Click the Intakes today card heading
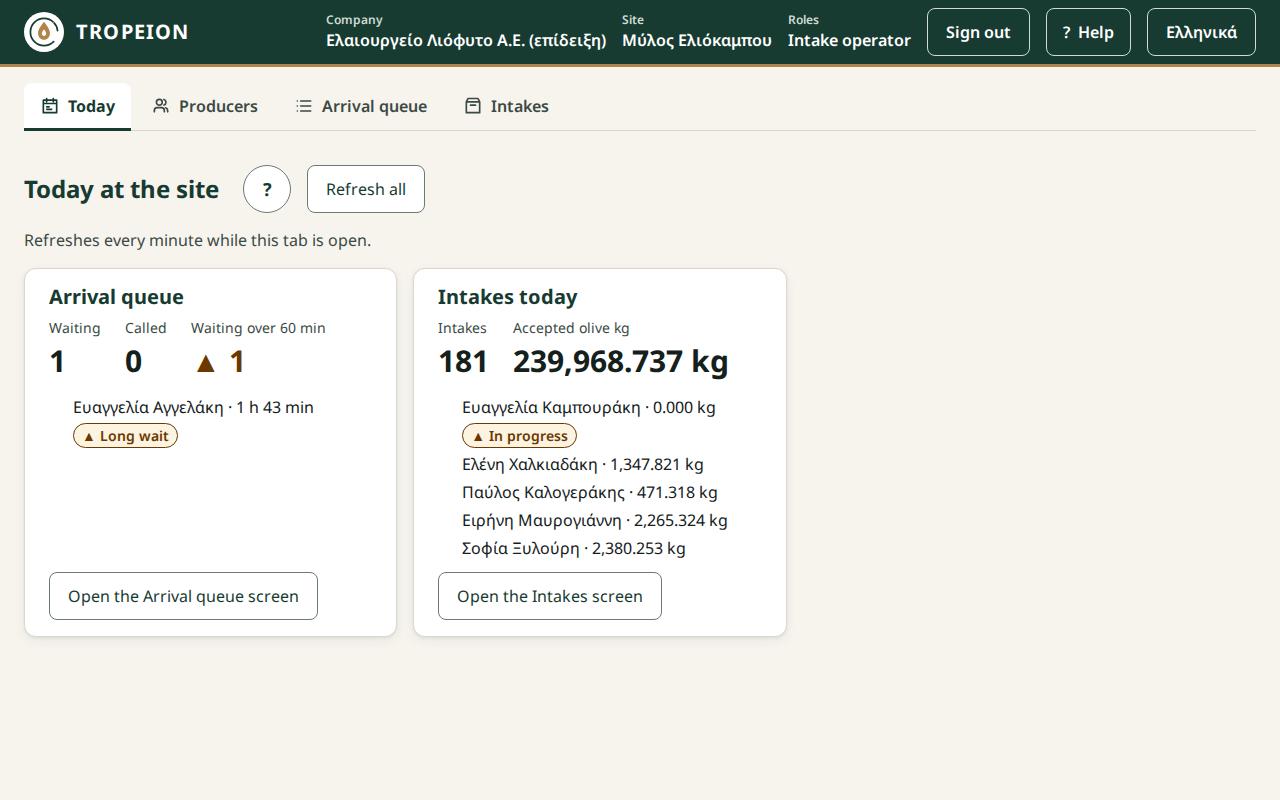 tap(508, 297)
